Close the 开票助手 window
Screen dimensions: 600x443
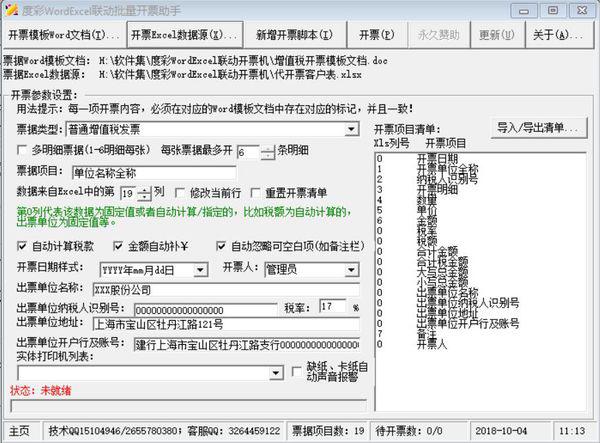tap(582, 11)
